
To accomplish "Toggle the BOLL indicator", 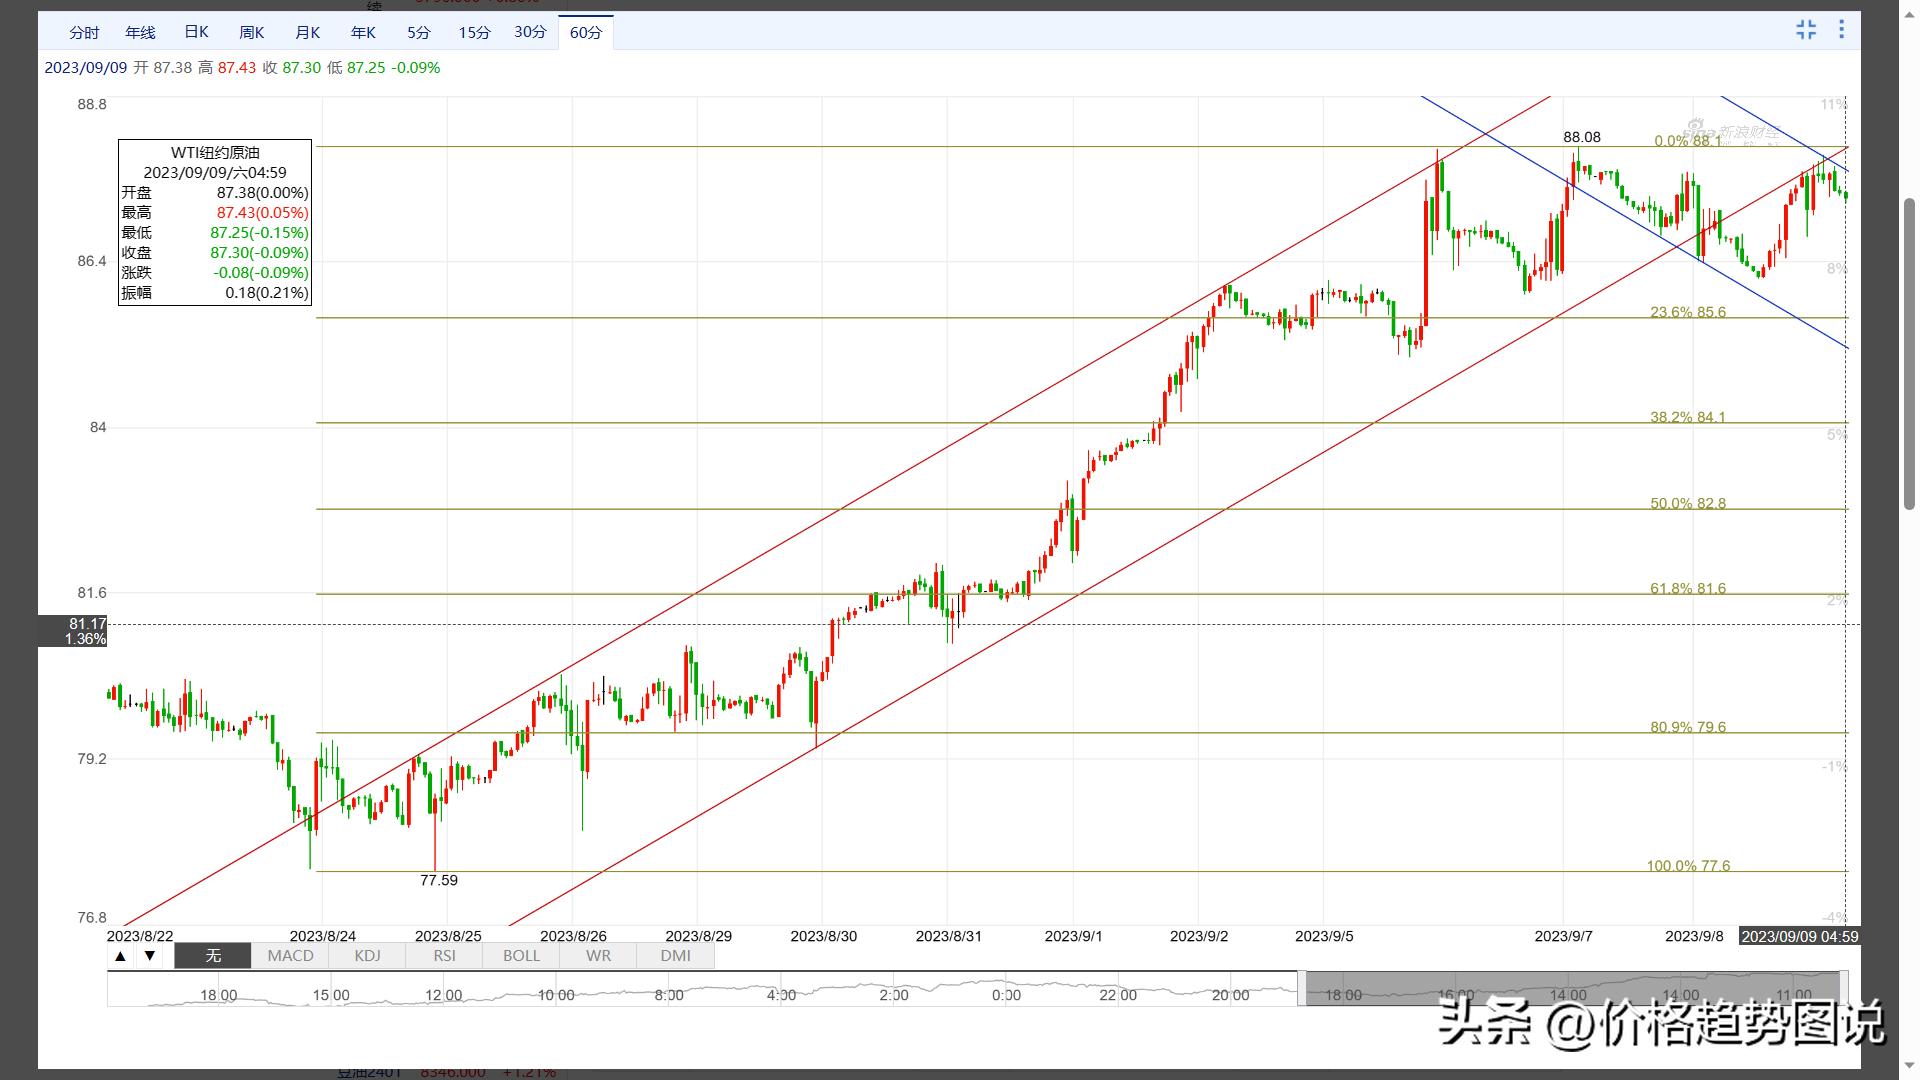I will (521, 956).
